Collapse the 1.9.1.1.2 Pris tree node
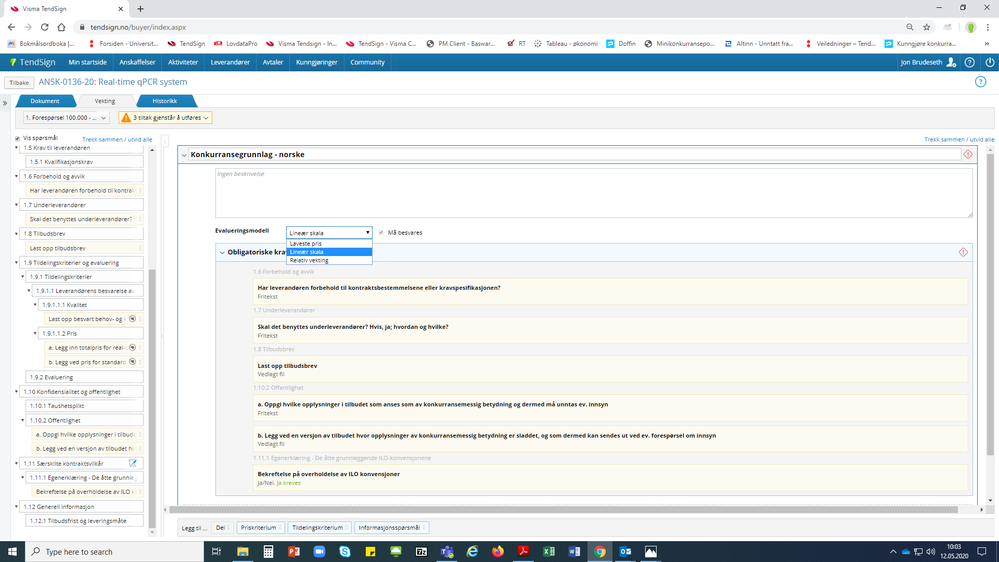Screen dimensions: 999x562 click(x=35, y=333)
